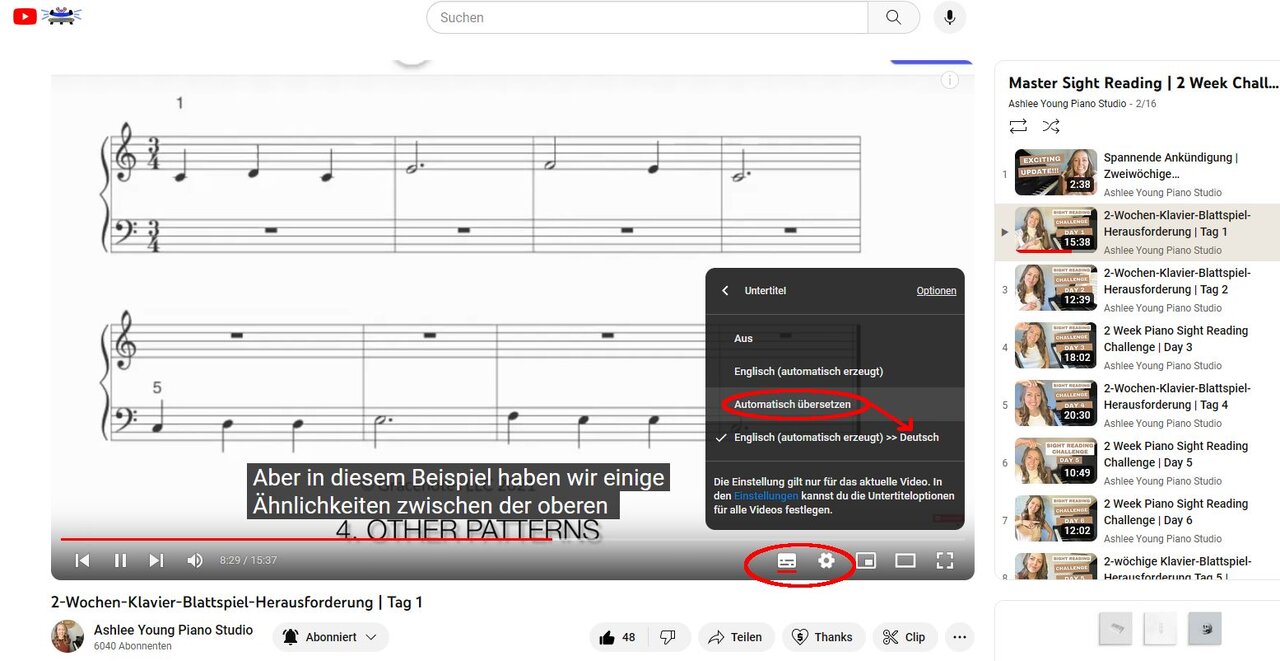Play Sight Reading Challenge Day 5
Viewport: 1280px width, 661px height.
click(x=1137, y=461)
